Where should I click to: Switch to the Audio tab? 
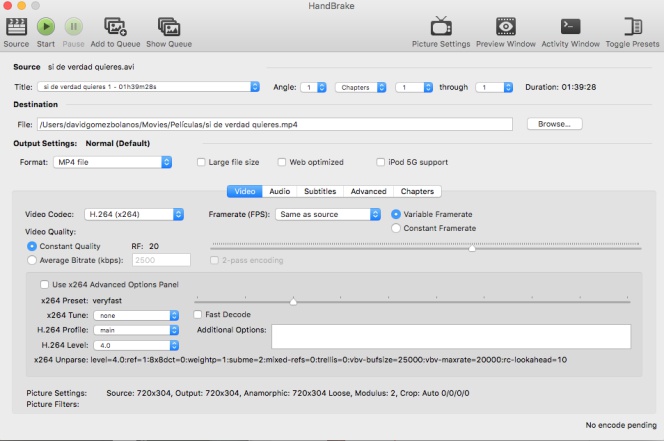tap(279, 191)
